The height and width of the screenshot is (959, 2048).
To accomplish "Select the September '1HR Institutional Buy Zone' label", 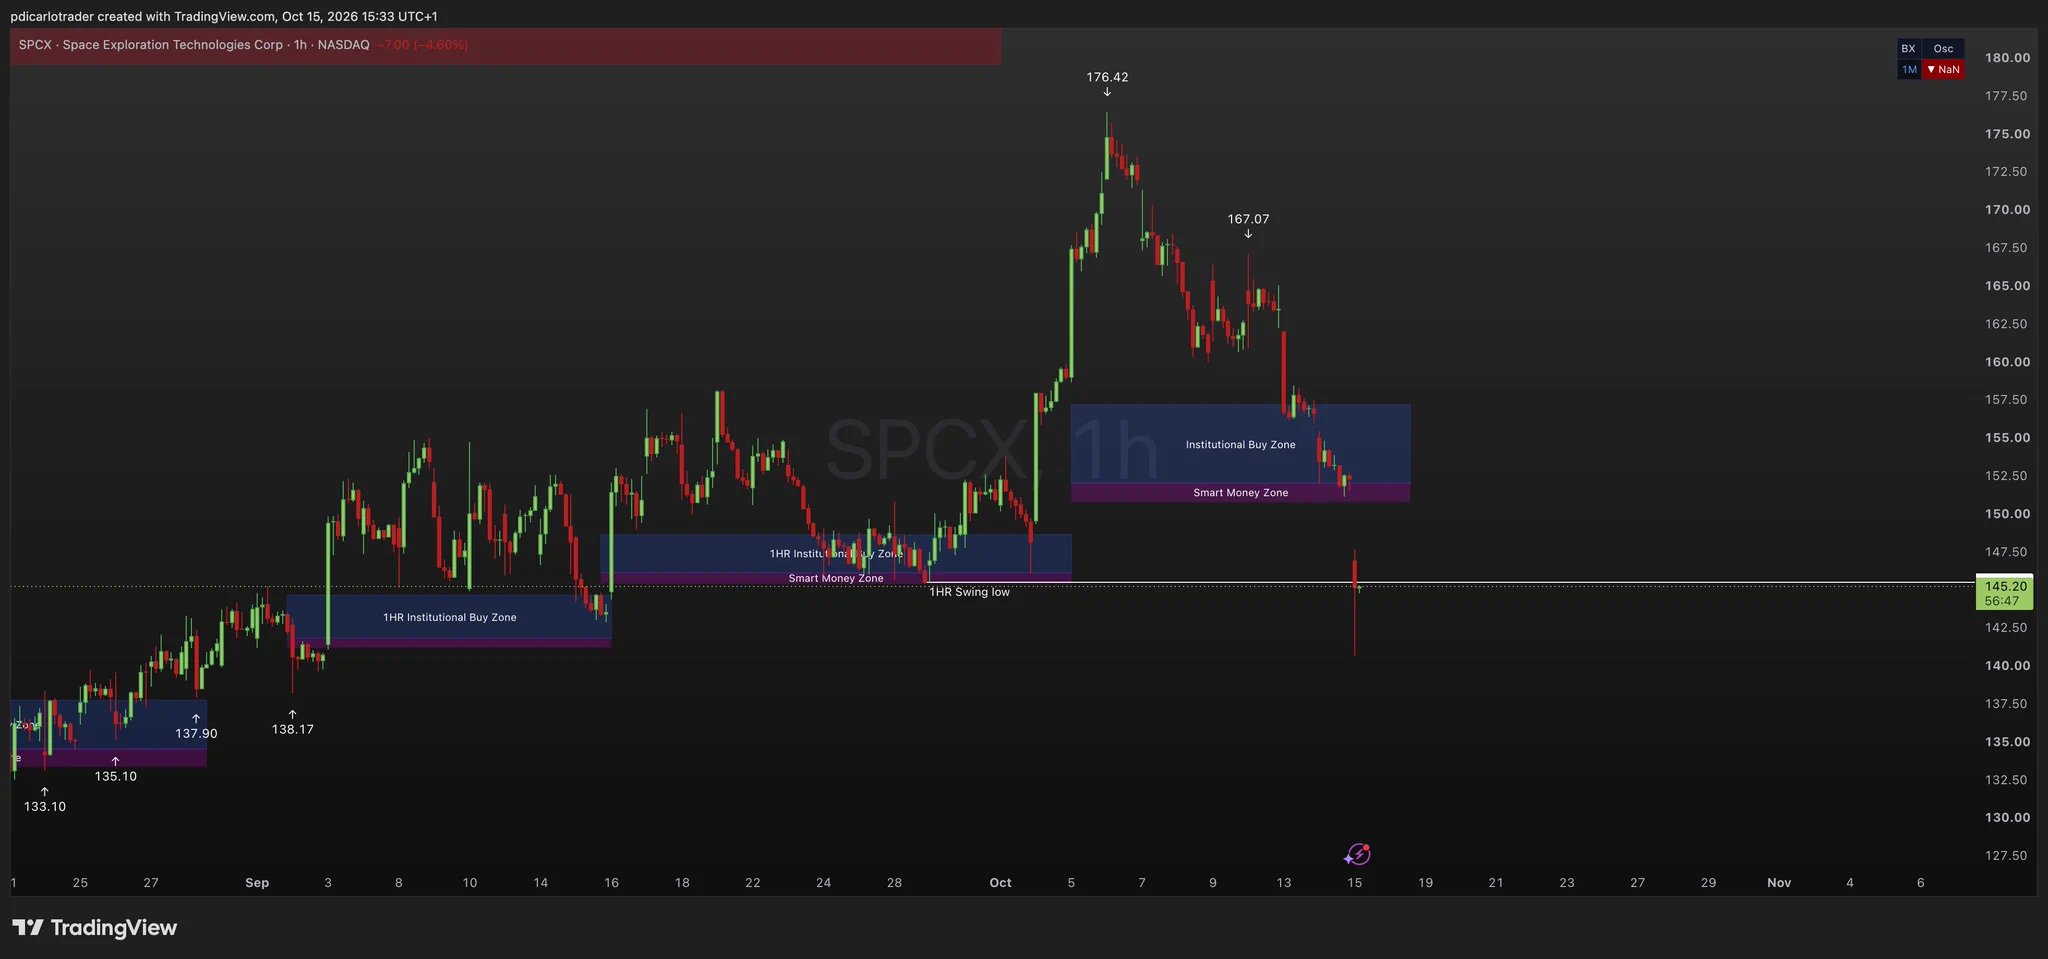I will [450, 618].
